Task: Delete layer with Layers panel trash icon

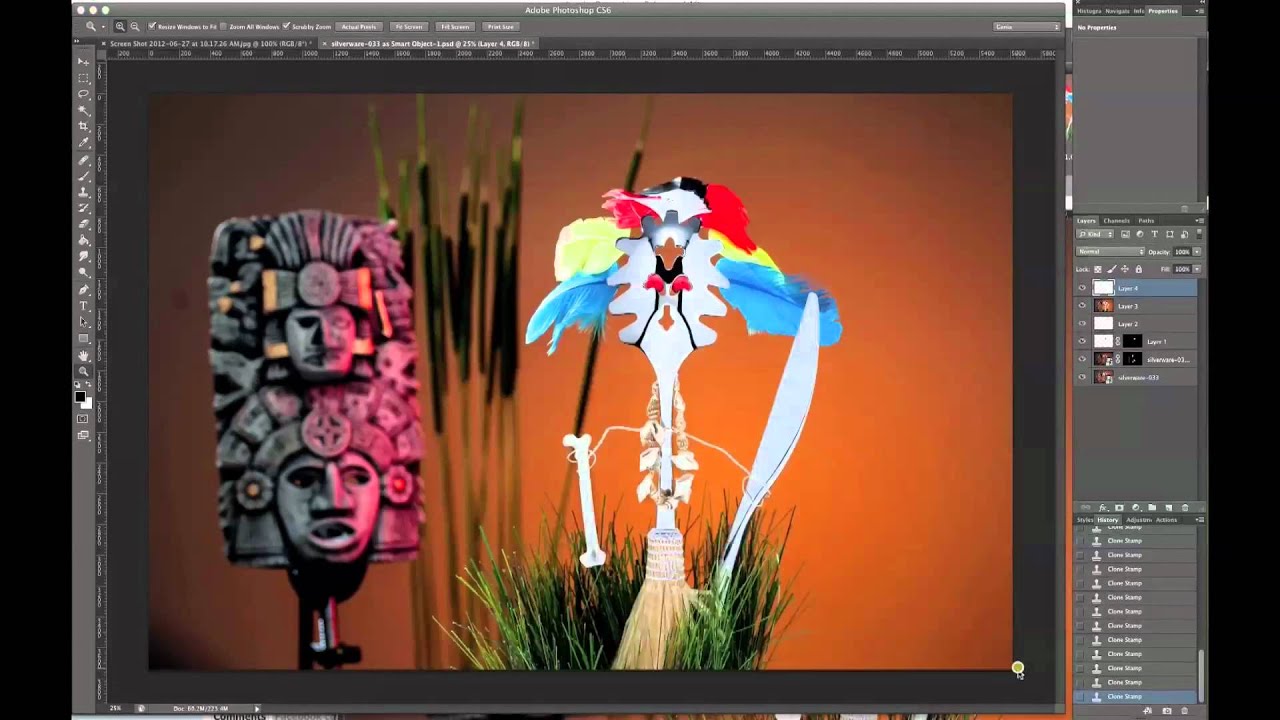Action: click(1185, 507)
